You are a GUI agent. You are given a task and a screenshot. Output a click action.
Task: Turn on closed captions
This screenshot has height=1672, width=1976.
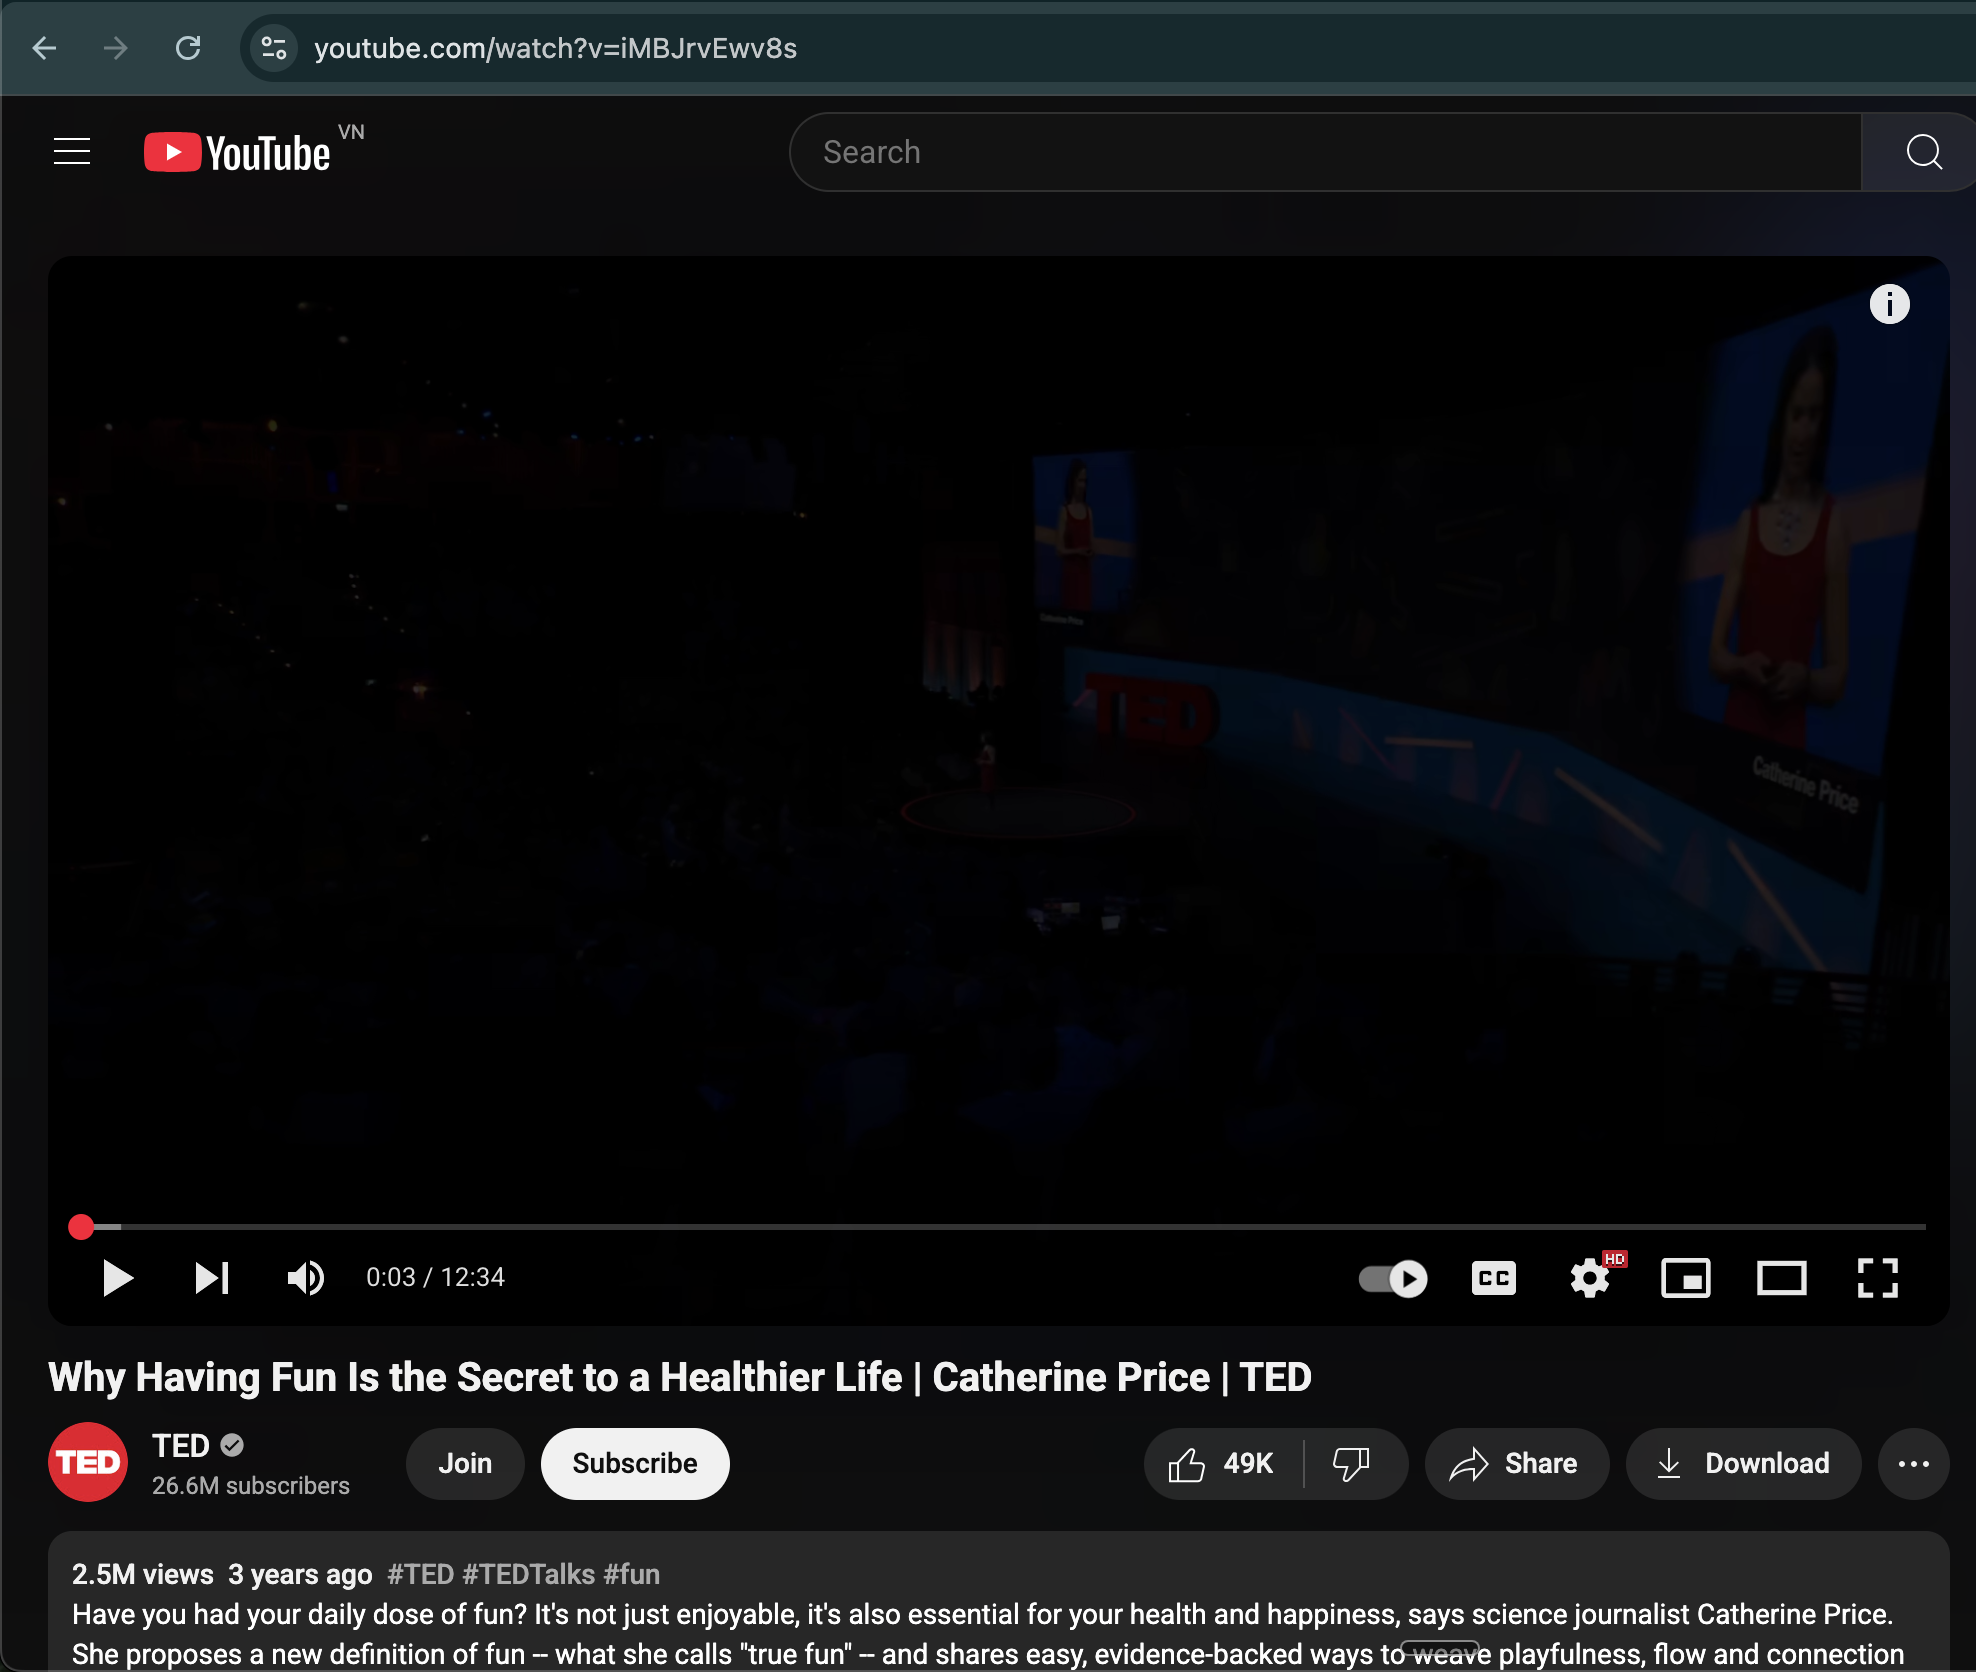[1494, 1278]
